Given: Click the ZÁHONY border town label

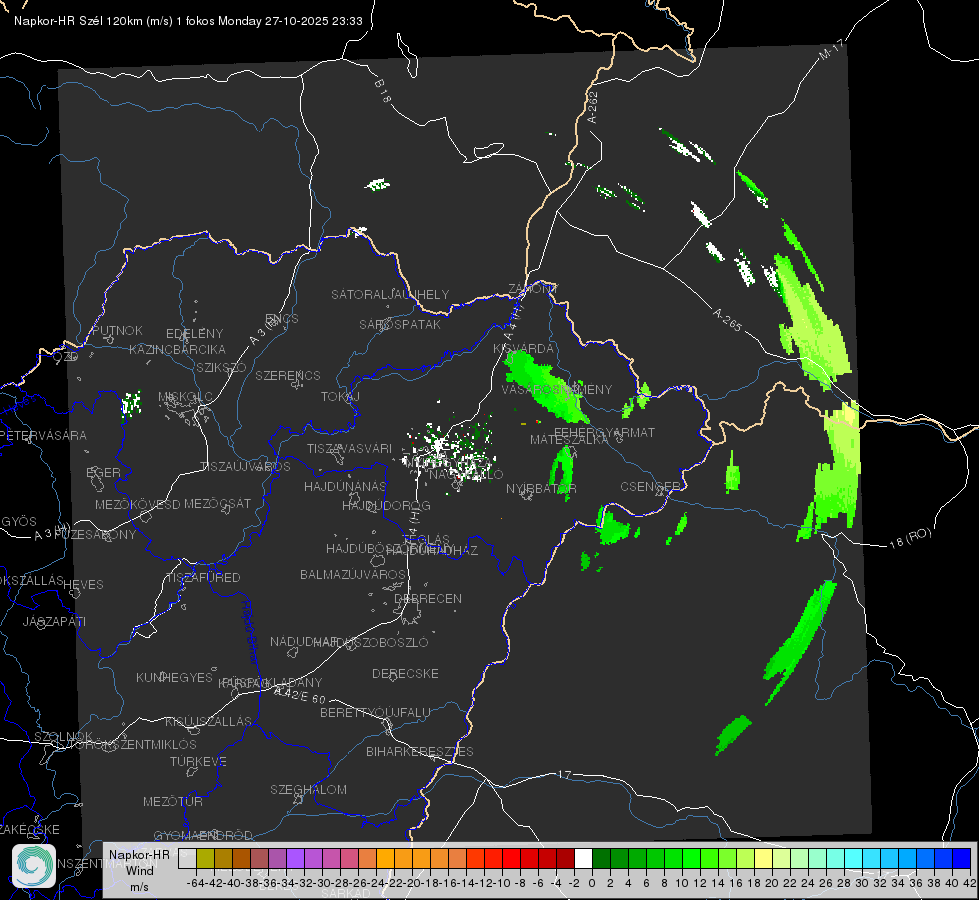Looking at the screenshot, I should (x=533, y=289).
